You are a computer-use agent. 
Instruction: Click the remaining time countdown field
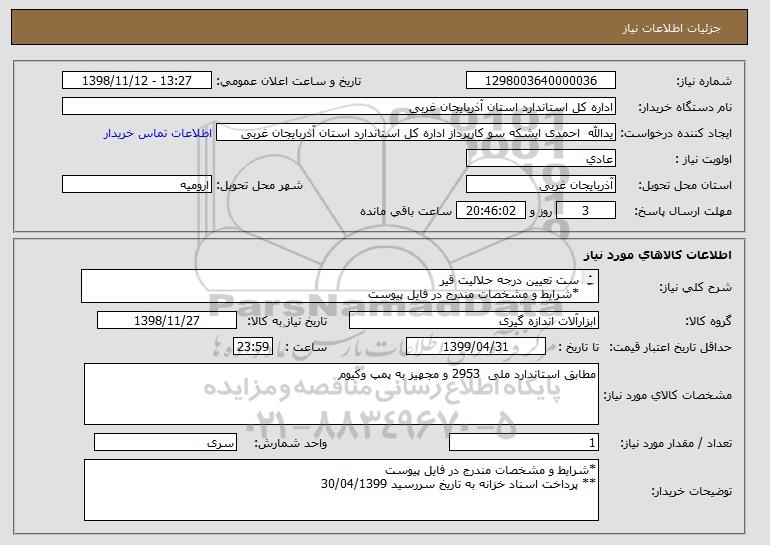coord(491,211)
